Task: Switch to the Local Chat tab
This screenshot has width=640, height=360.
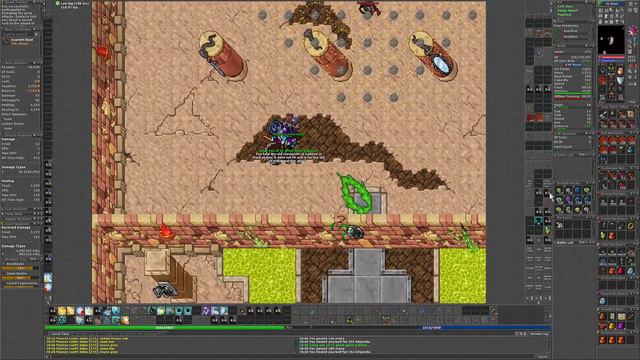Action: click(x=60, y=334)
